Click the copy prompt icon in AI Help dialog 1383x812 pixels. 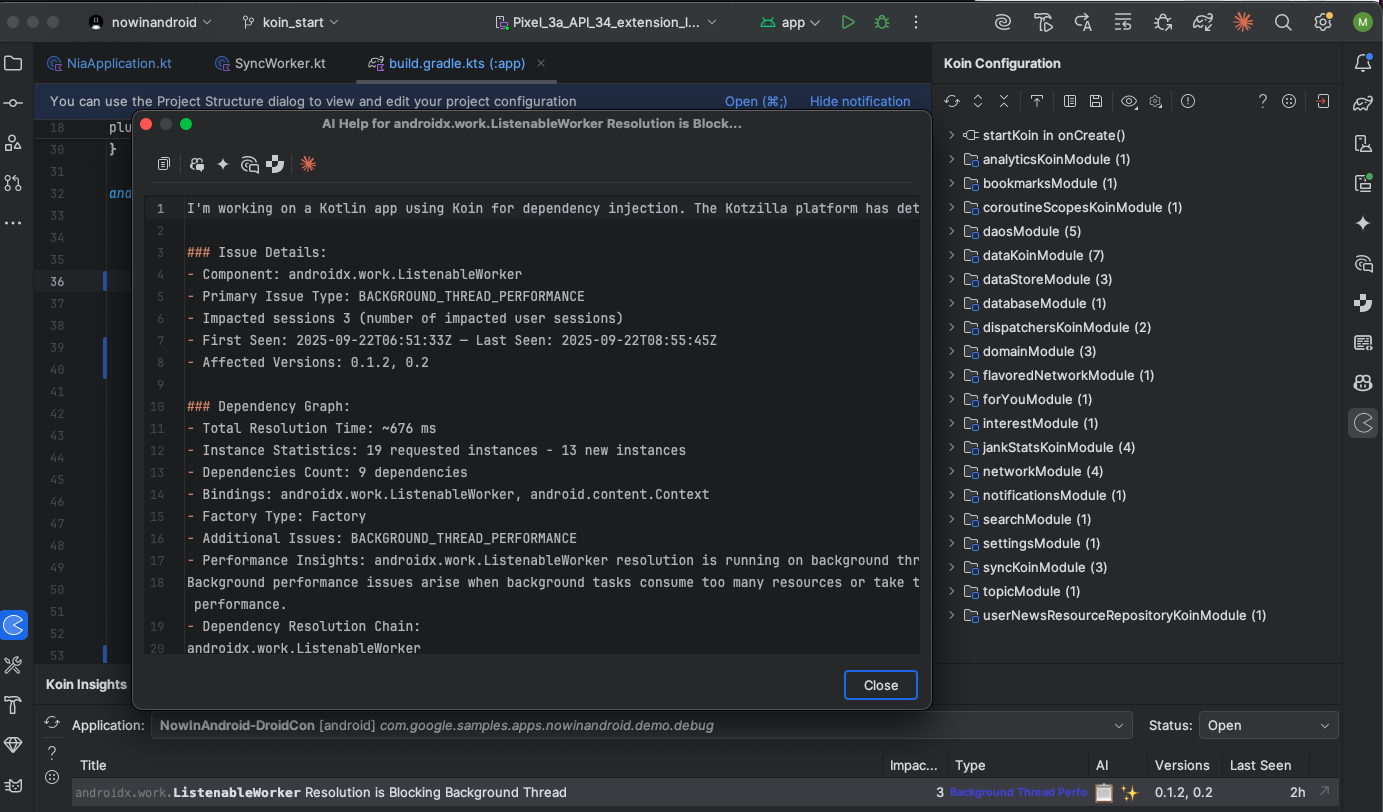coord(164,164)
